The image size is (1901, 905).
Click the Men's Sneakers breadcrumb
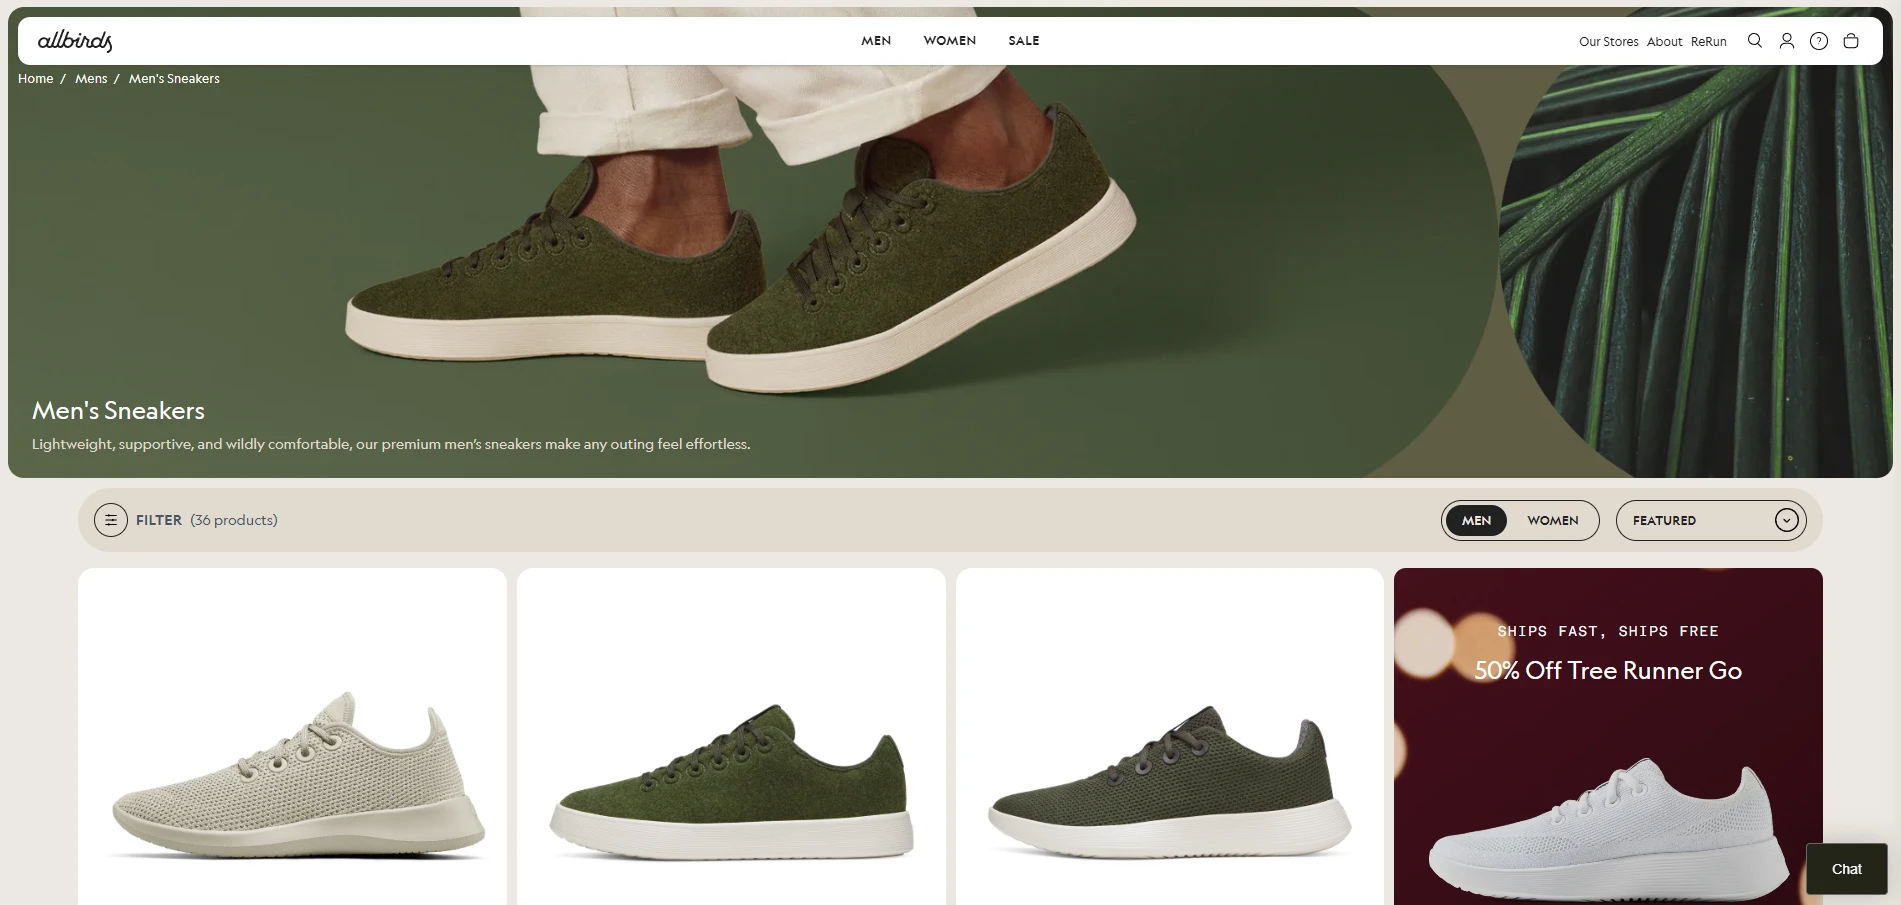click(174, 79)
